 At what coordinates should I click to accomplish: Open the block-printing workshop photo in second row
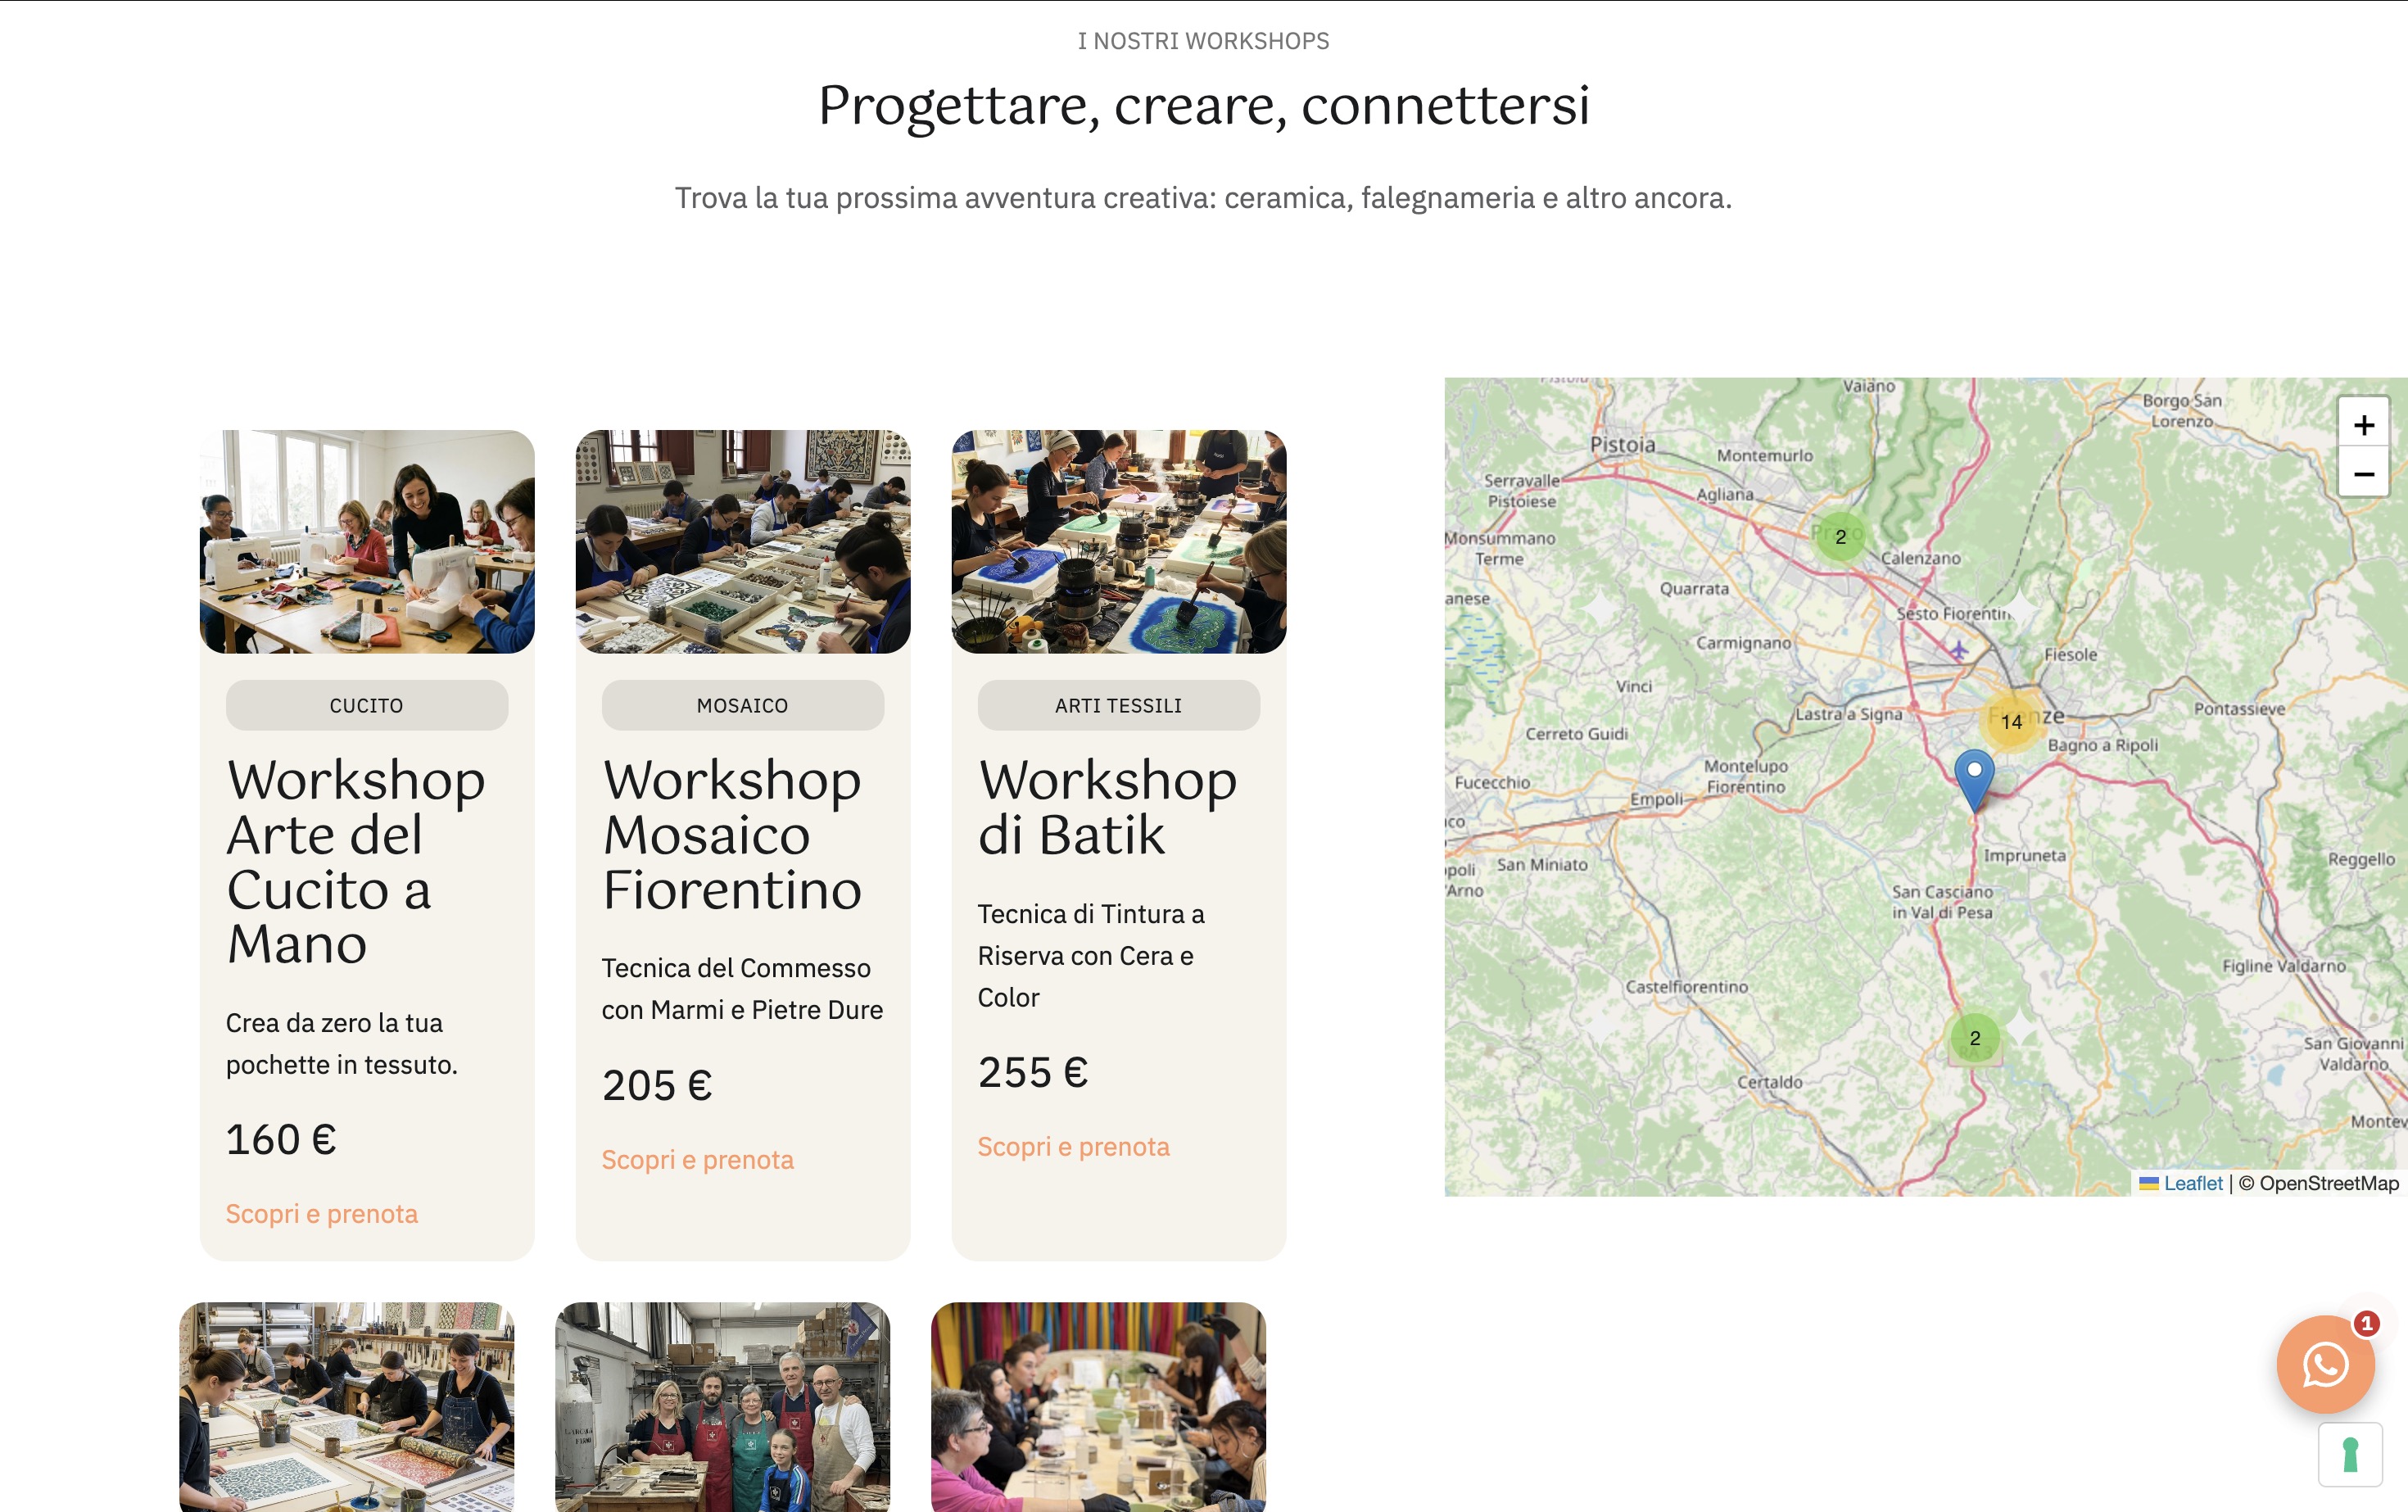(347, 1407)
